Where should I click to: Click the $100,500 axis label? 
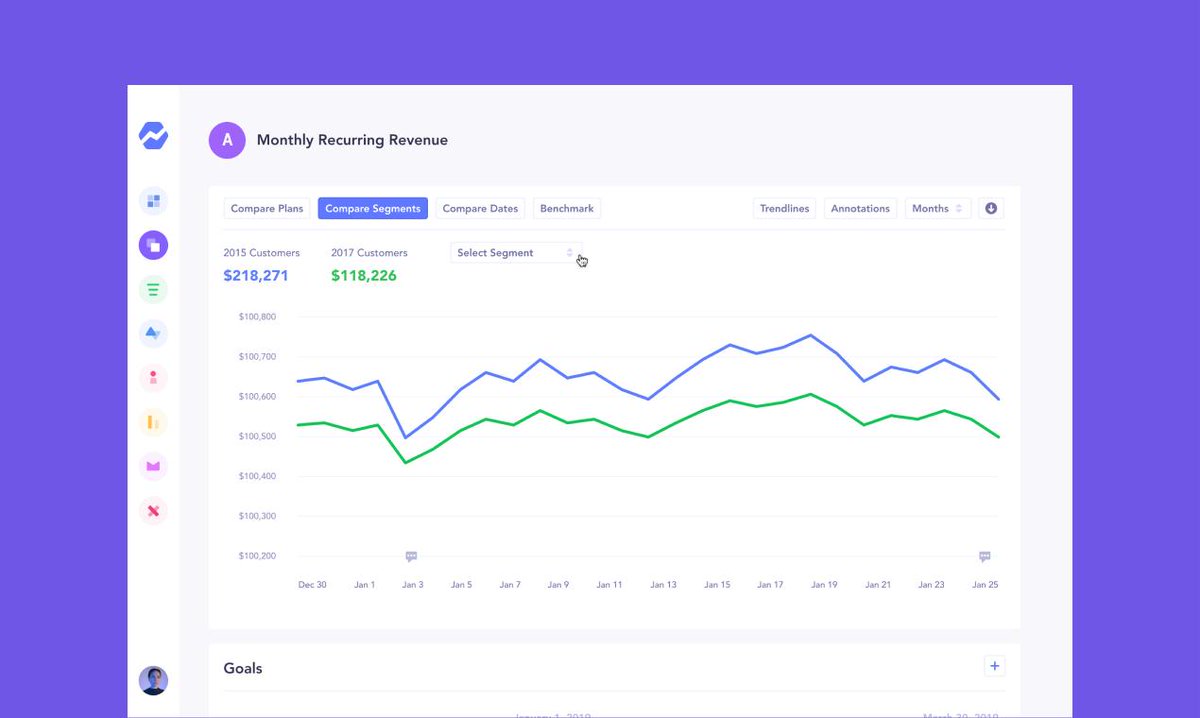pos(258,436)
